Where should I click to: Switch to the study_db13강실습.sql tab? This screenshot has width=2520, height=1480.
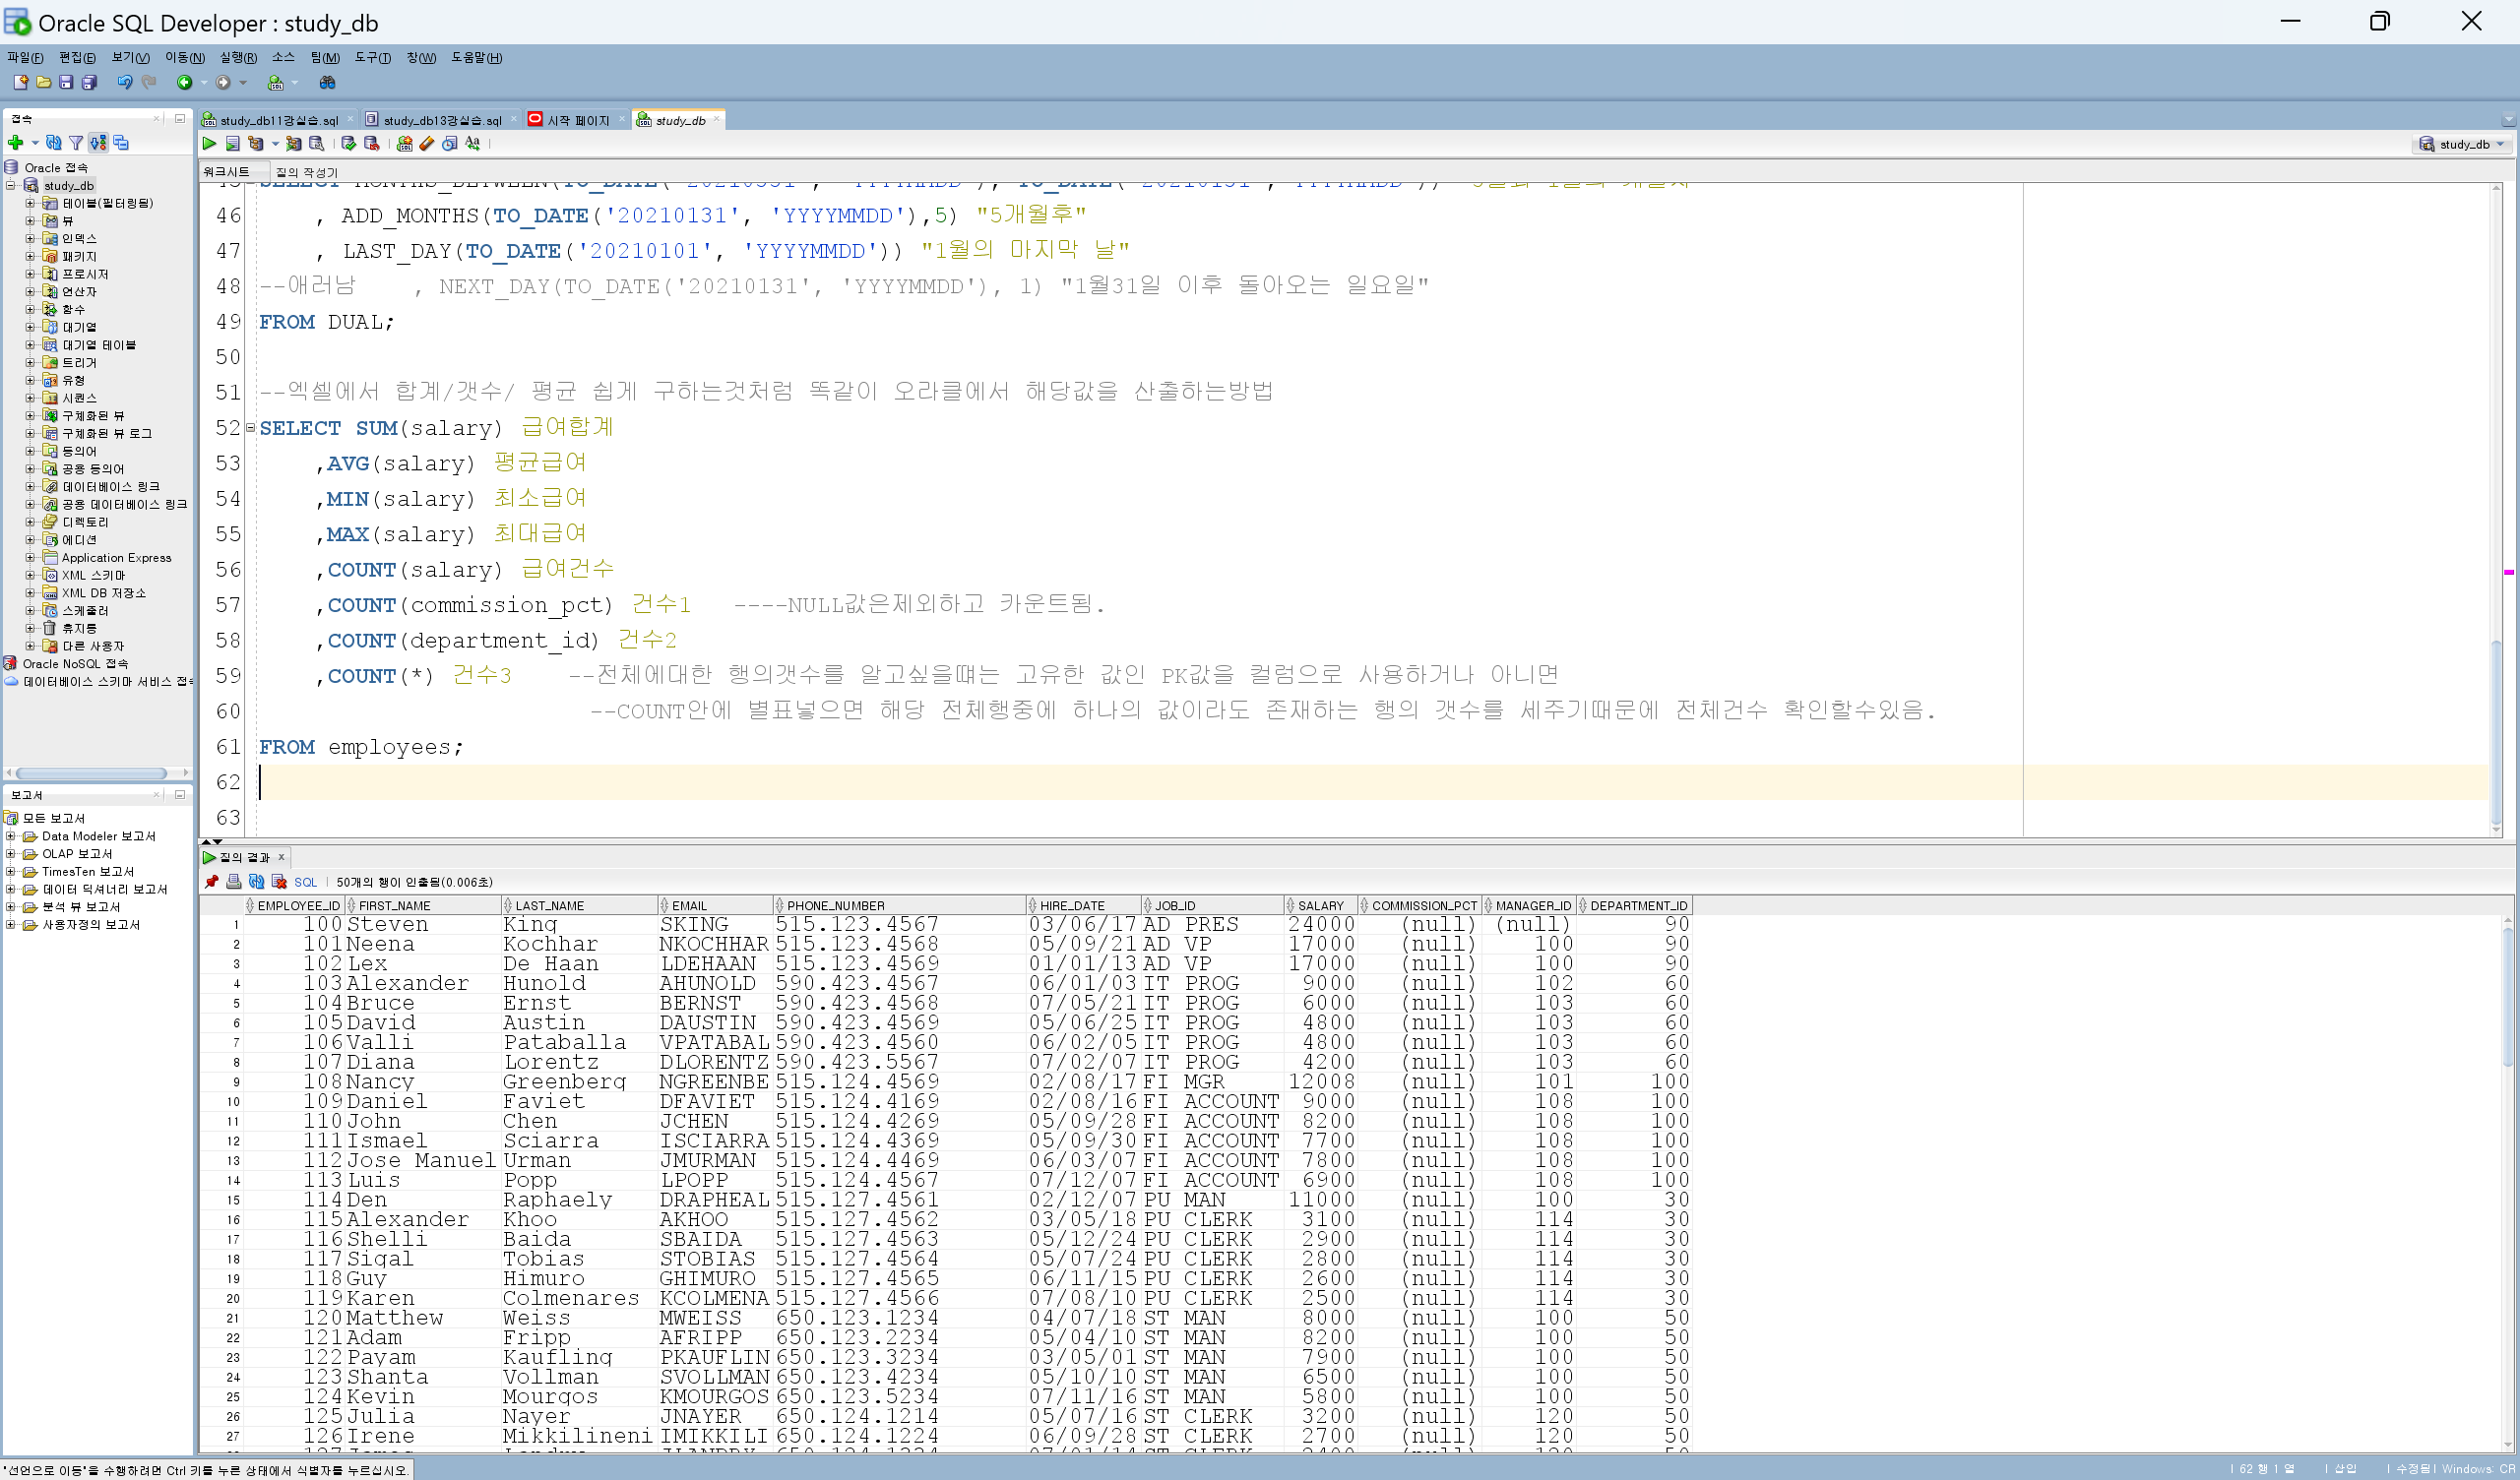(441, 120)
